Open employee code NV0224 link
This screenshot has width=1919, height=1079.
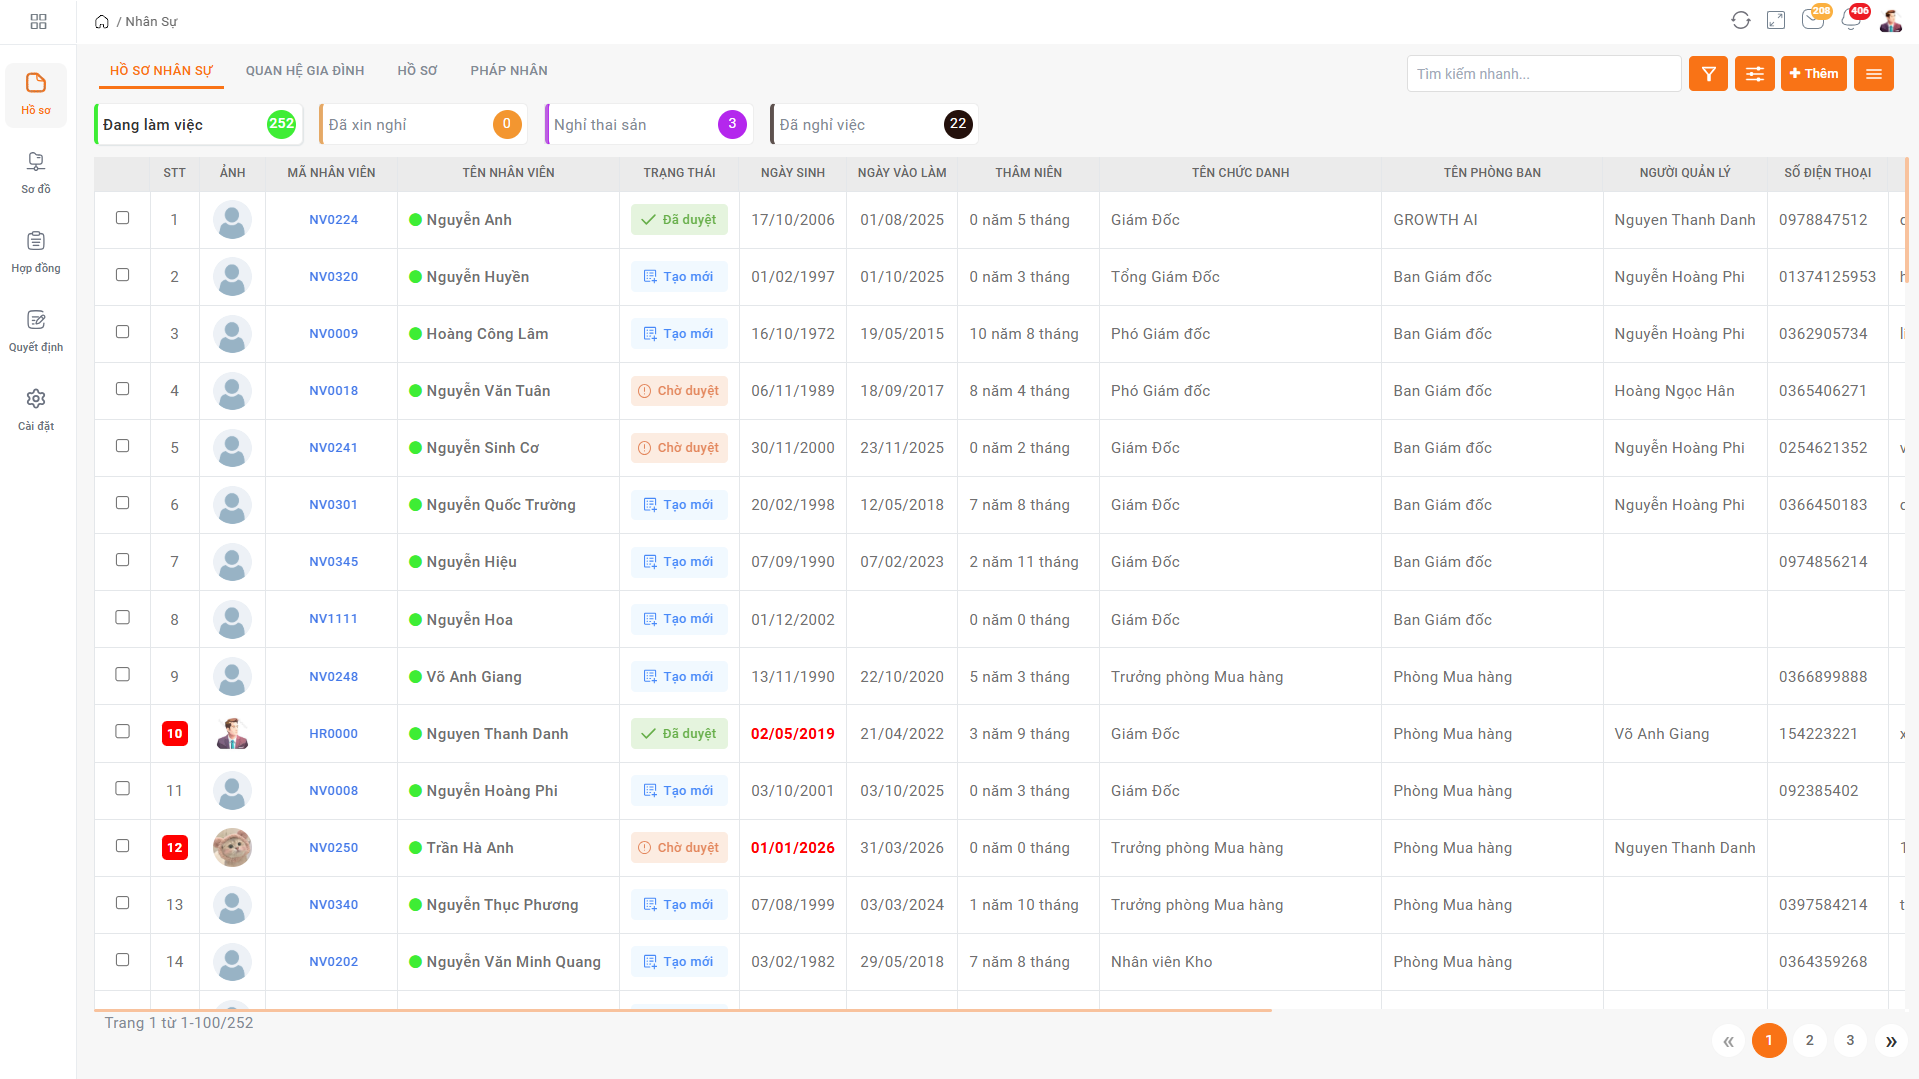[333, 220]
